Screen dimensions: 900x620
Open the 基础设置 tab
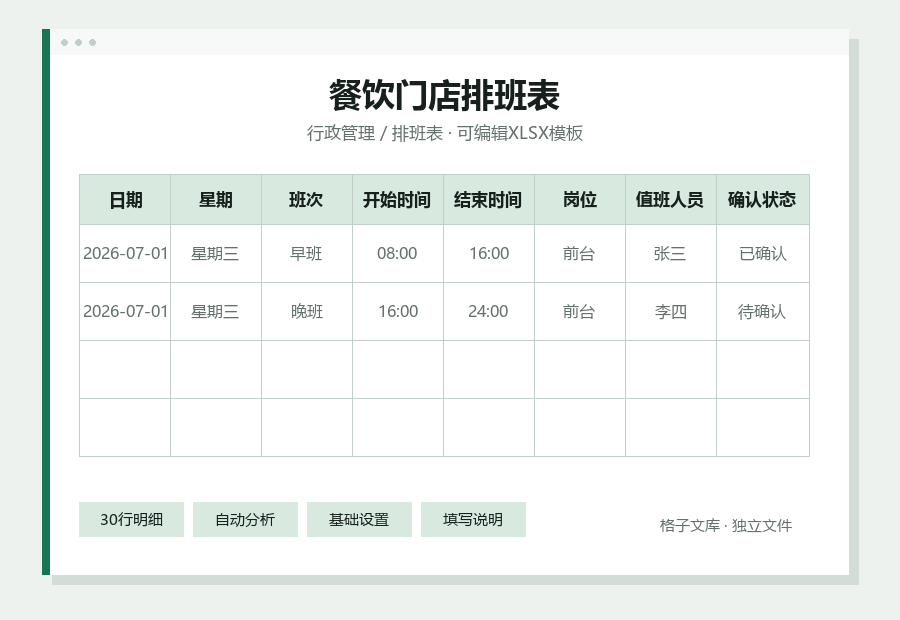coord(359,520)
